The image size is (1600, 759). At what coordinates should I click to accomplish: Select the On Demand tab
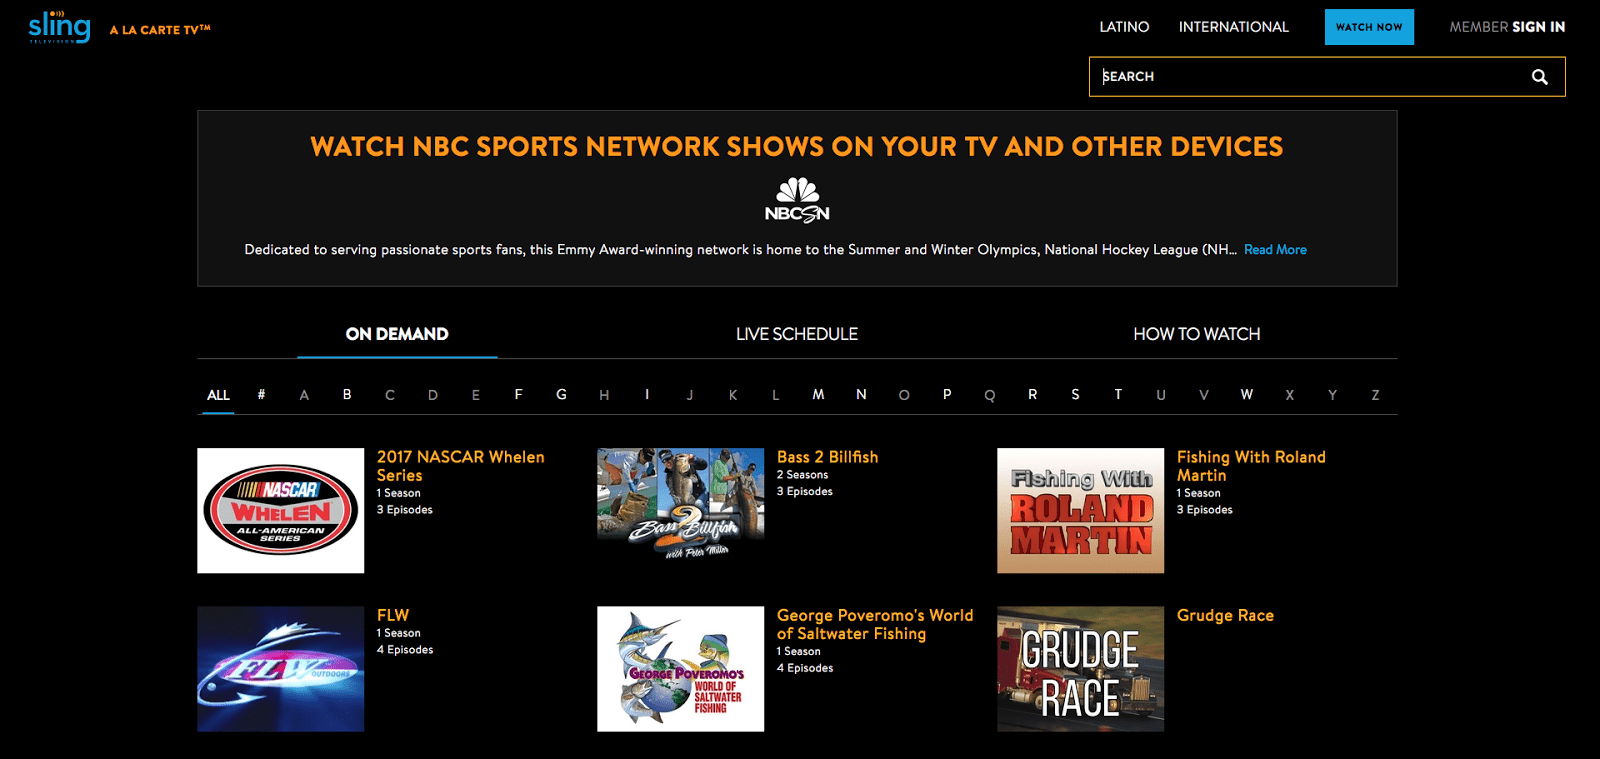397,334
